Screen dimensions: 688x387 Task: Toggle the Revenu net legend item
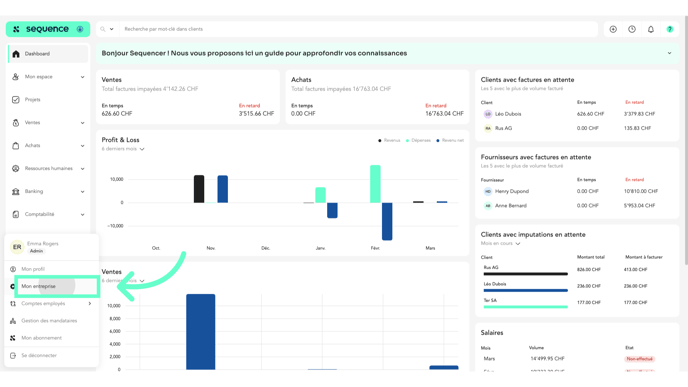pos(450,140)
